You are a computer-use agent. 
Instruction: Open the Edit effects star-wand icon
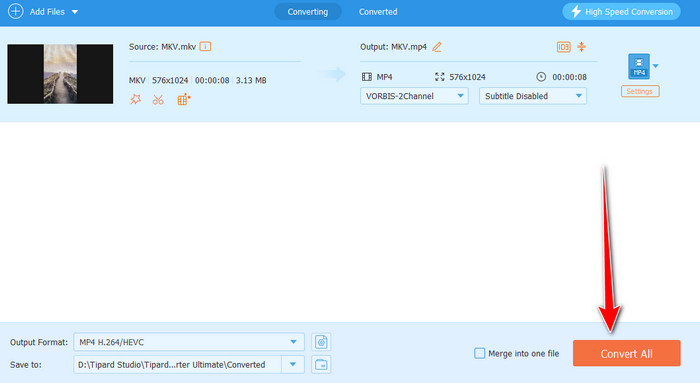135,100
